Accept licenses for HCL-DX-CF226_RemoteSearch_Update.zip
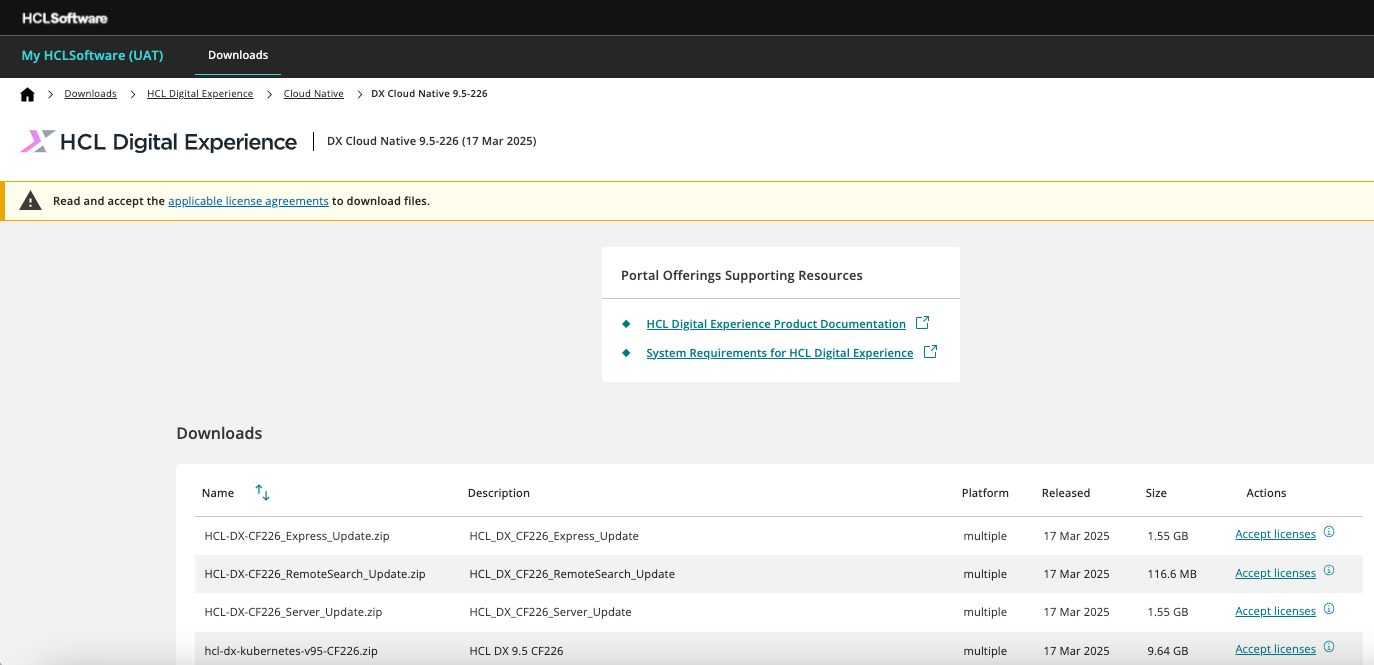The image size is (1374, 665). point(1275,573)
